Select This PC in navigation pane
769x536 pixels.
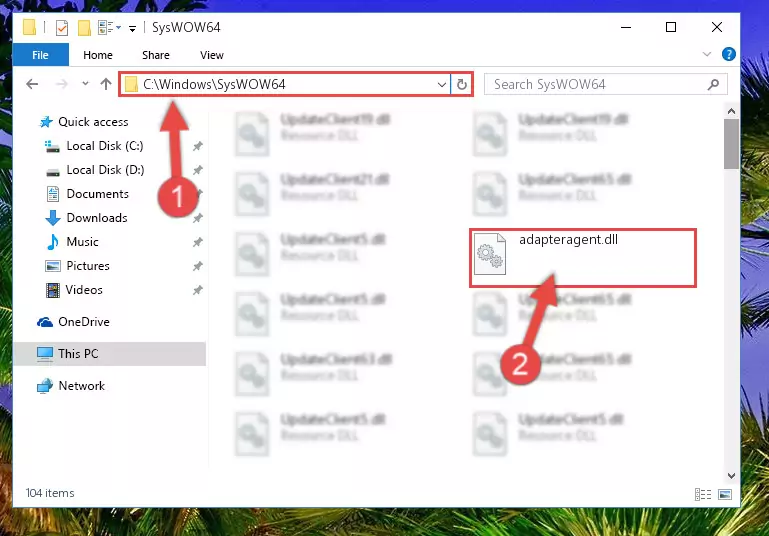(x=109, y=354)
